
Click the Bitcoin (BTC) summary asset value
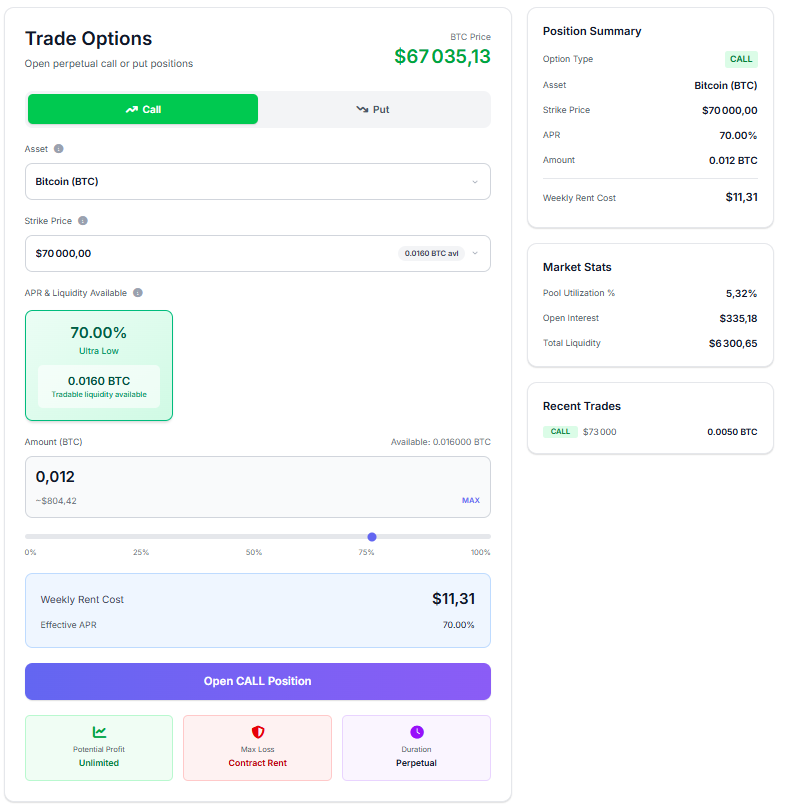tap(725, 85)
